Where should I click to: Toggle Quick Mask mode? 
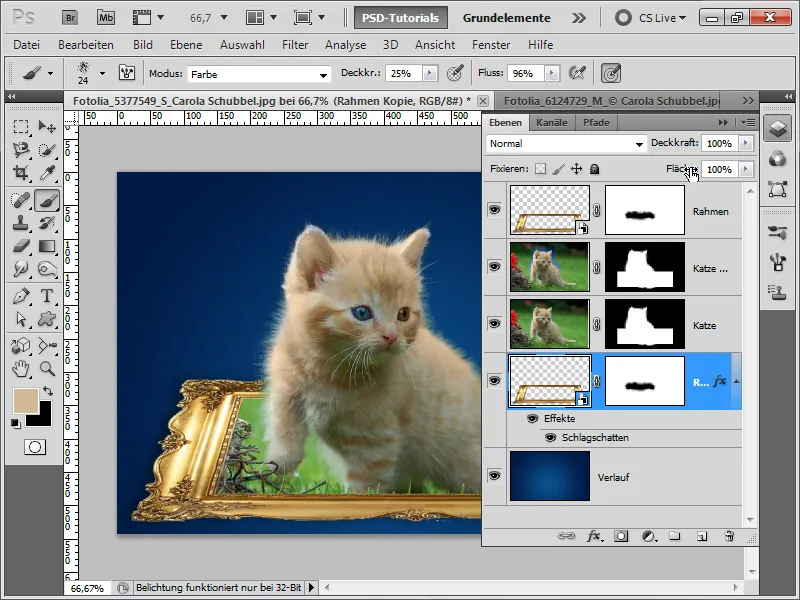click(35, 447)
